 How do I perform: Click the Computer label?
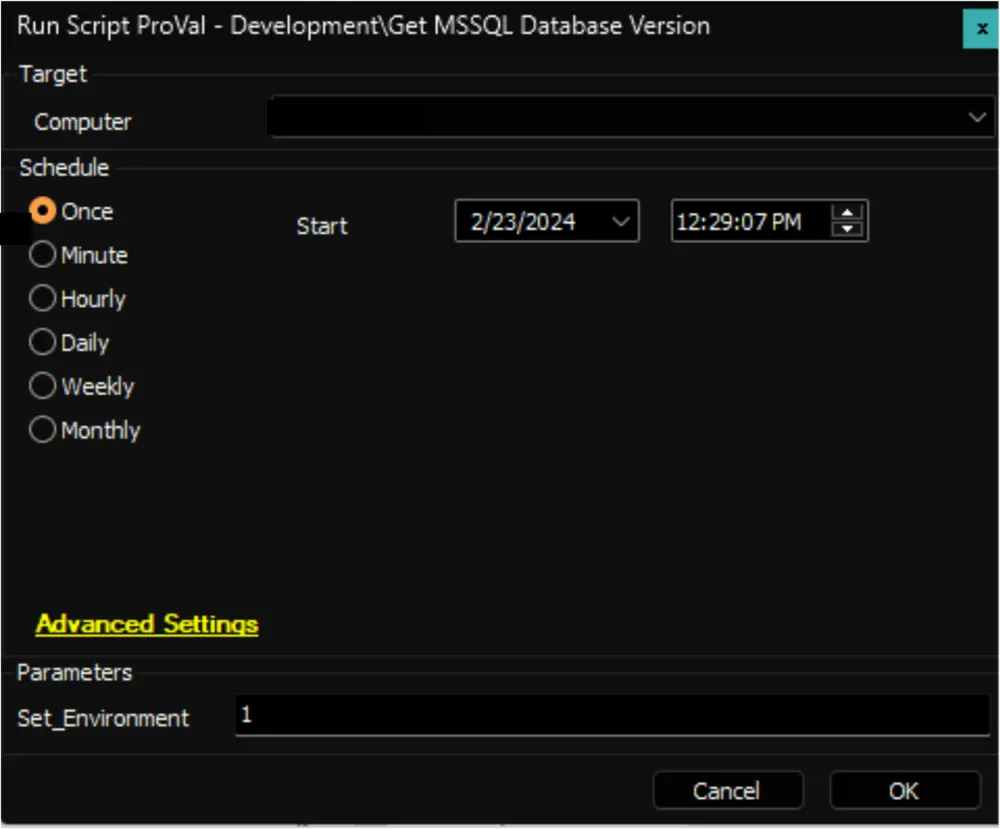[83, 122]
